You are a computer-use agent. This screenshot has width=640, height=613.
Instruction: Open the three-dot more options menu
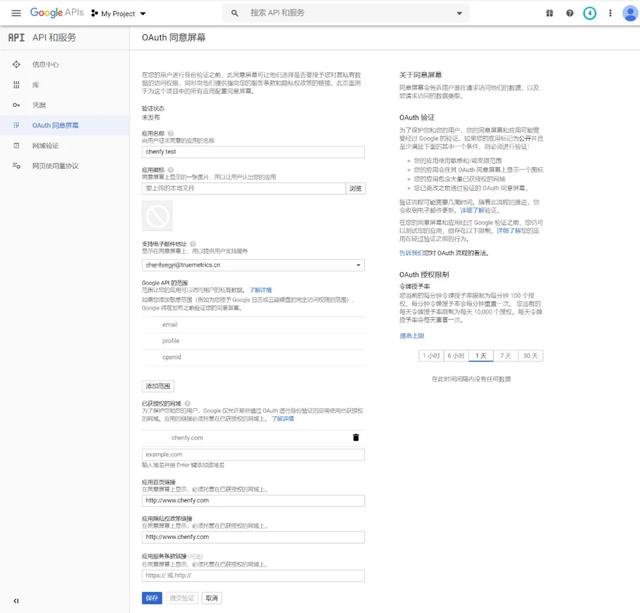(x=610, y=13)
